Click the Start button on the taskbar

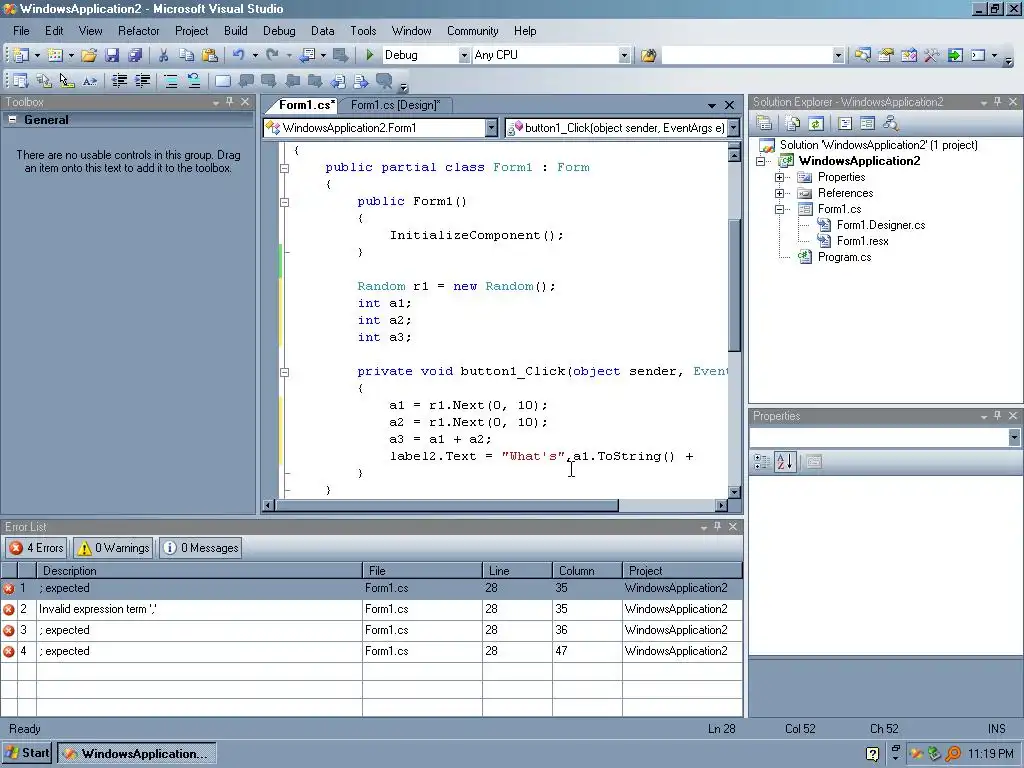tap(27, 753)
